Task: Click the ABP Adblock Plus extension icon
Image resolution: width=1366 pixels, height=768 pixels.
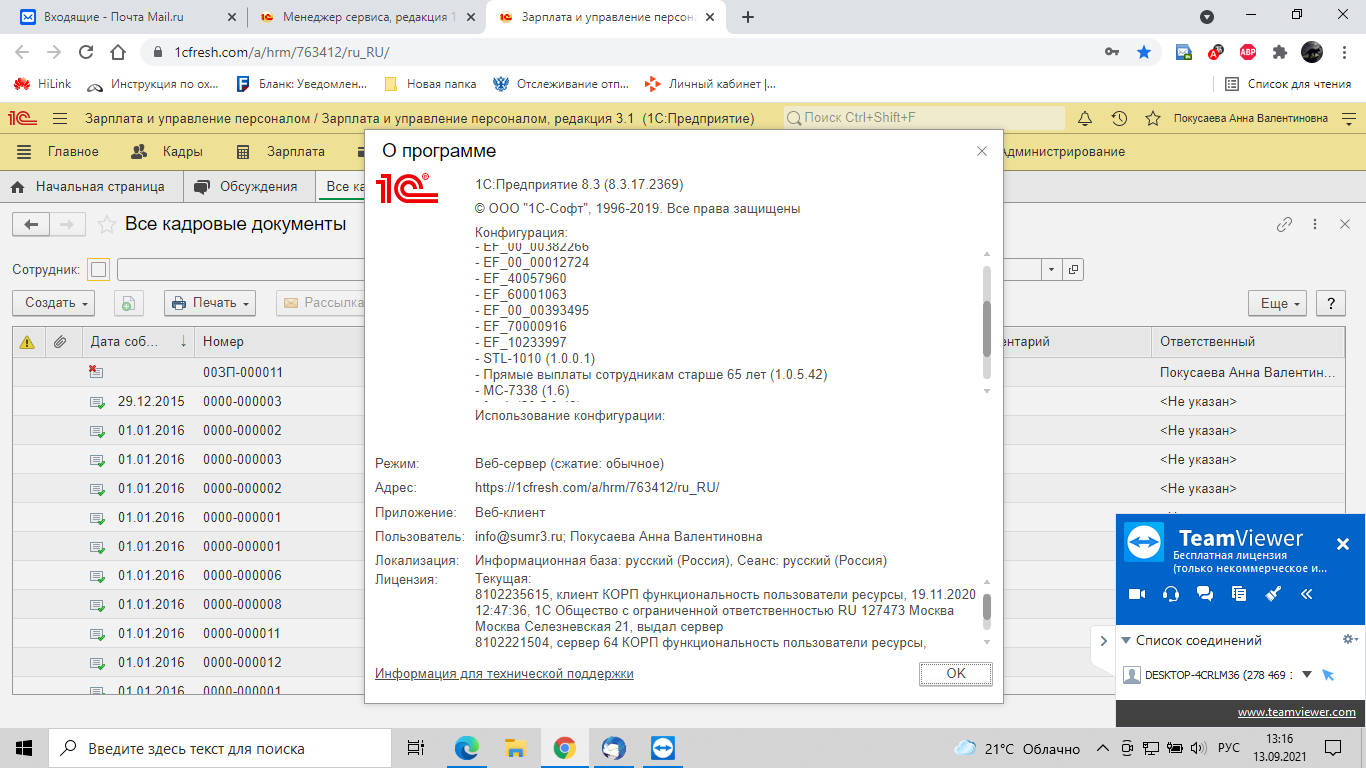Action: pos(1248,52)
